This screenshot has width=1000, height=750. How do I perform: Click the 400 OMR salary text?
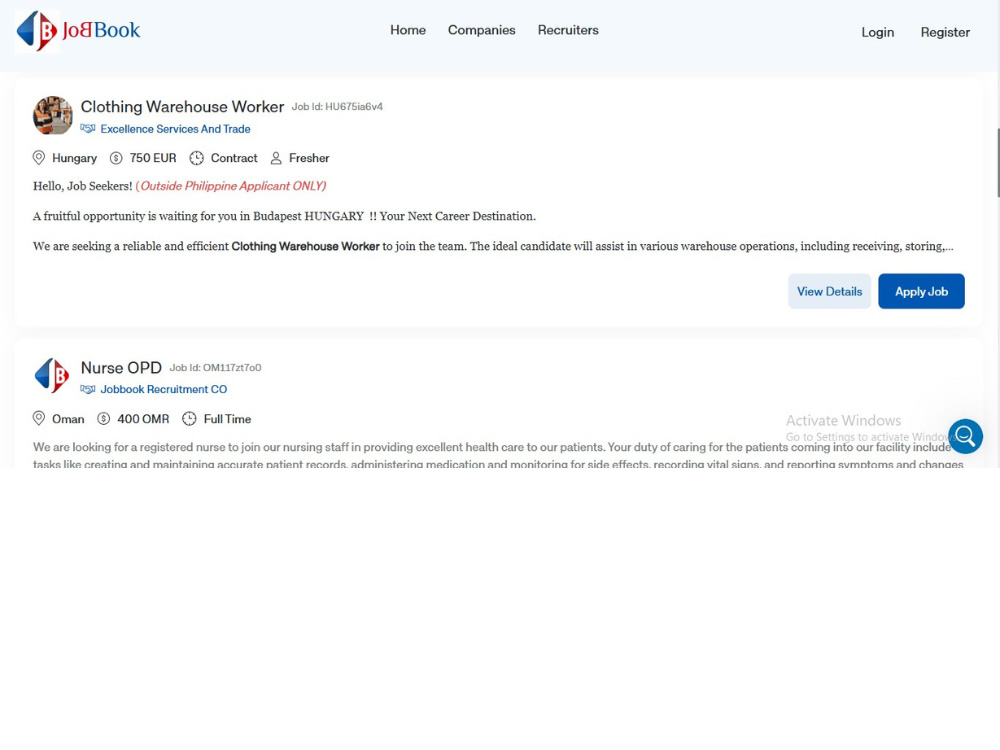(143, 419)
